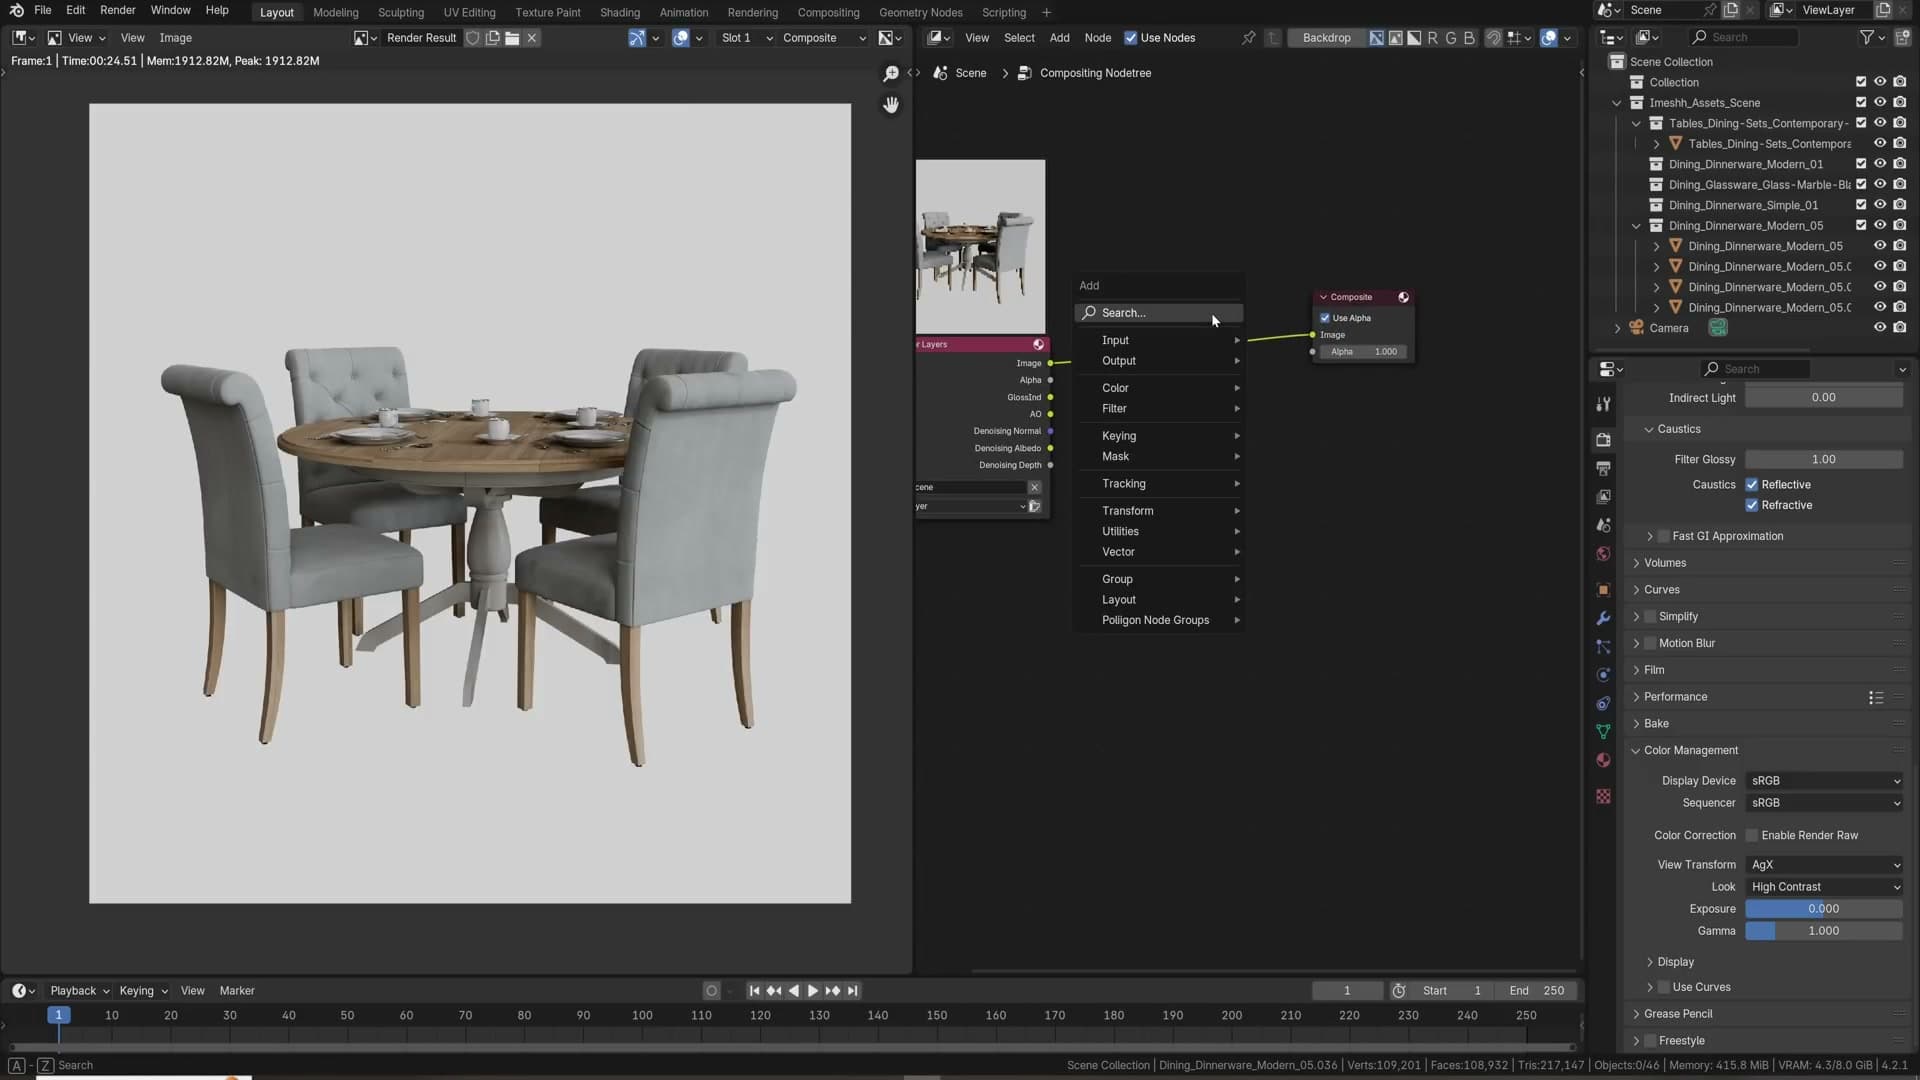
Task: Open the Object Constraints properties tab
Action: [1603, 704]
